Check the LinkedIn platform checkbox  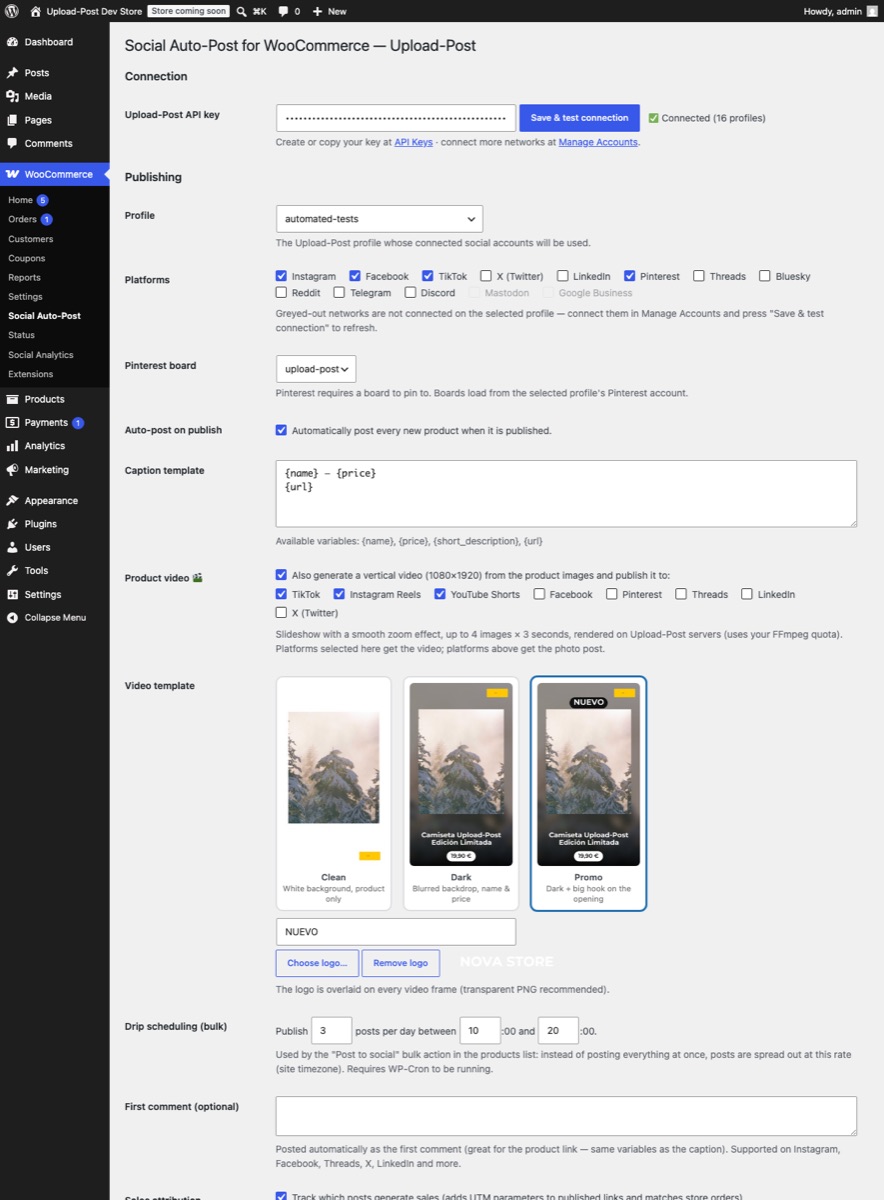[x=563, y=276]
